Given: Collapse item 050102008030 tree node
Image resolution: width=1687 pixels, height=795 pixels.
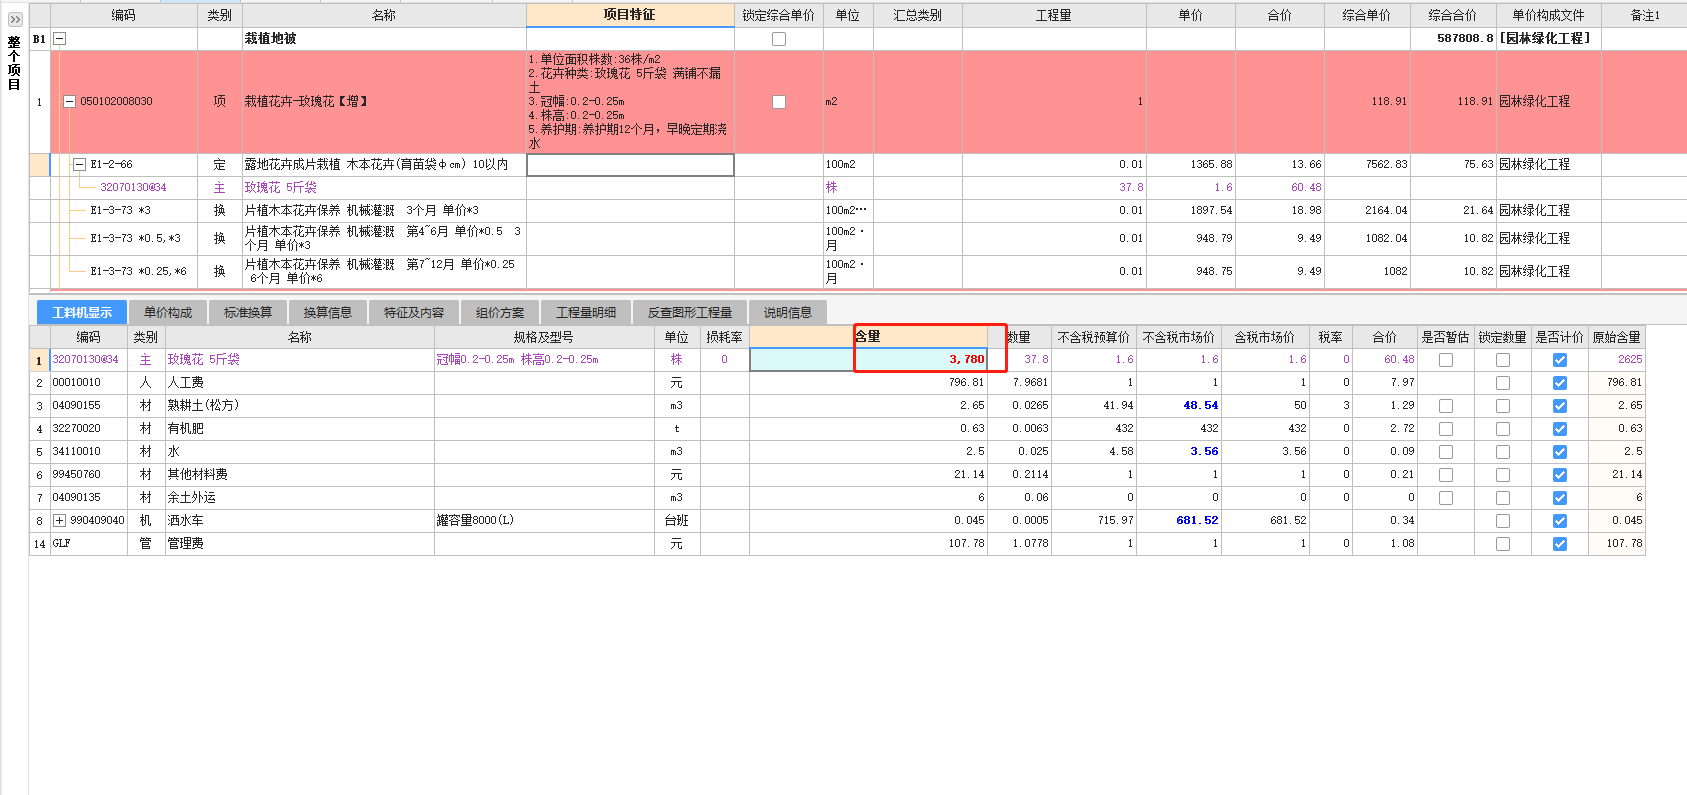Looking at the screenshot, I should click(x=70, y=102).
